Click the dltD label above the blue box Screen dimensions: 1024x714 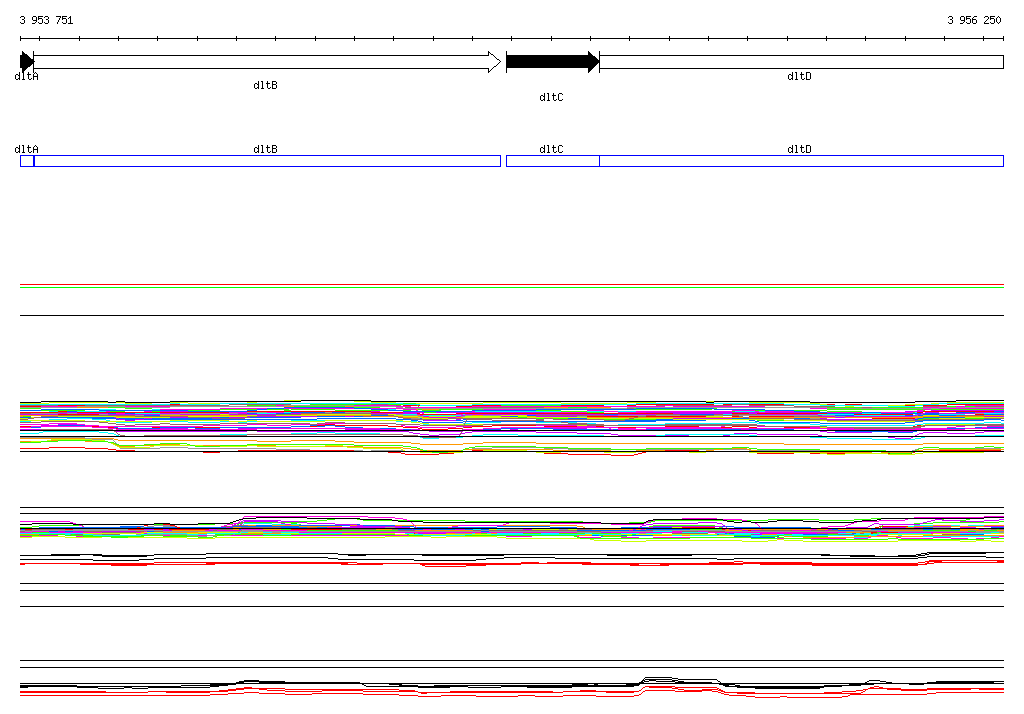point(799,149)
